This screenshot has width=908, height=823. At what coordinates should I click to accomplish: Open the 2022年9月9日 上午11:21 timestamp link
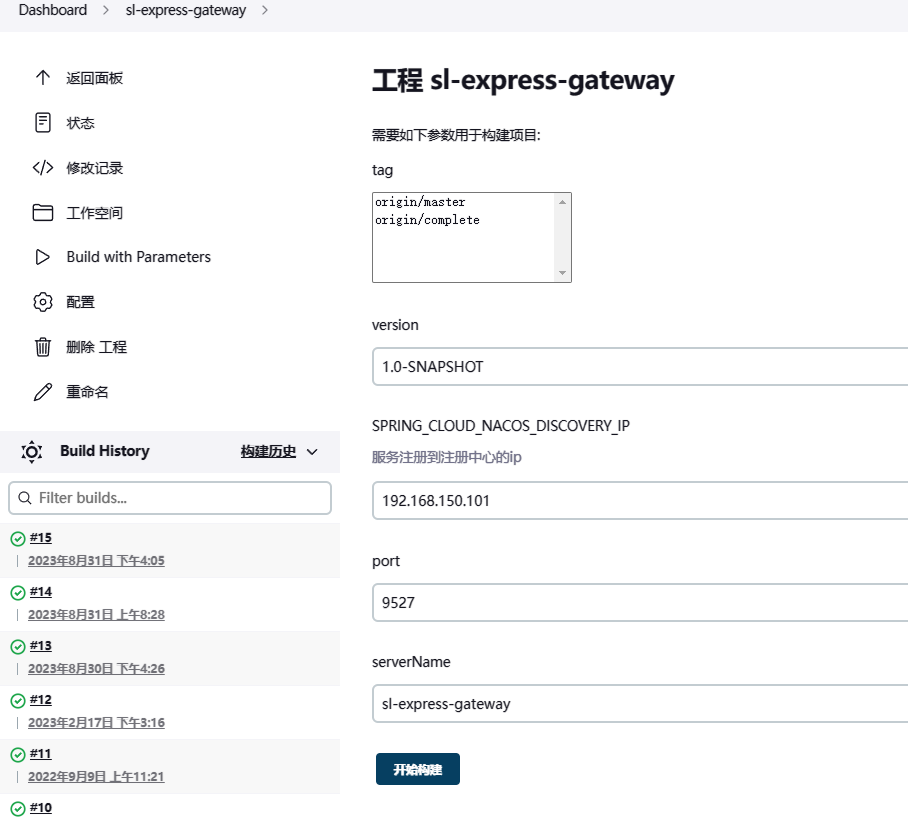[x=96, y=777]
